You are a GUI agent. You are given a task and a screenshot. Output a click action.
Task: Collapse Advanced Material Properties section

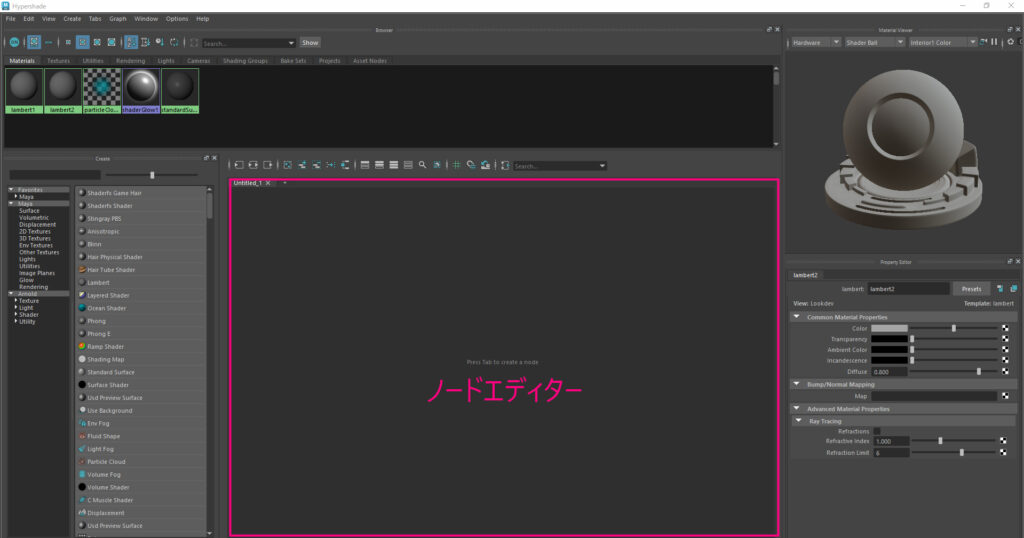pos(797,409)
